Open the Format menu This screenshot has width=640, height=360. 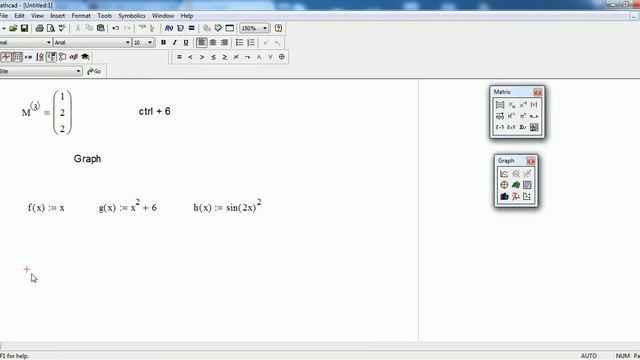[81, 16]
